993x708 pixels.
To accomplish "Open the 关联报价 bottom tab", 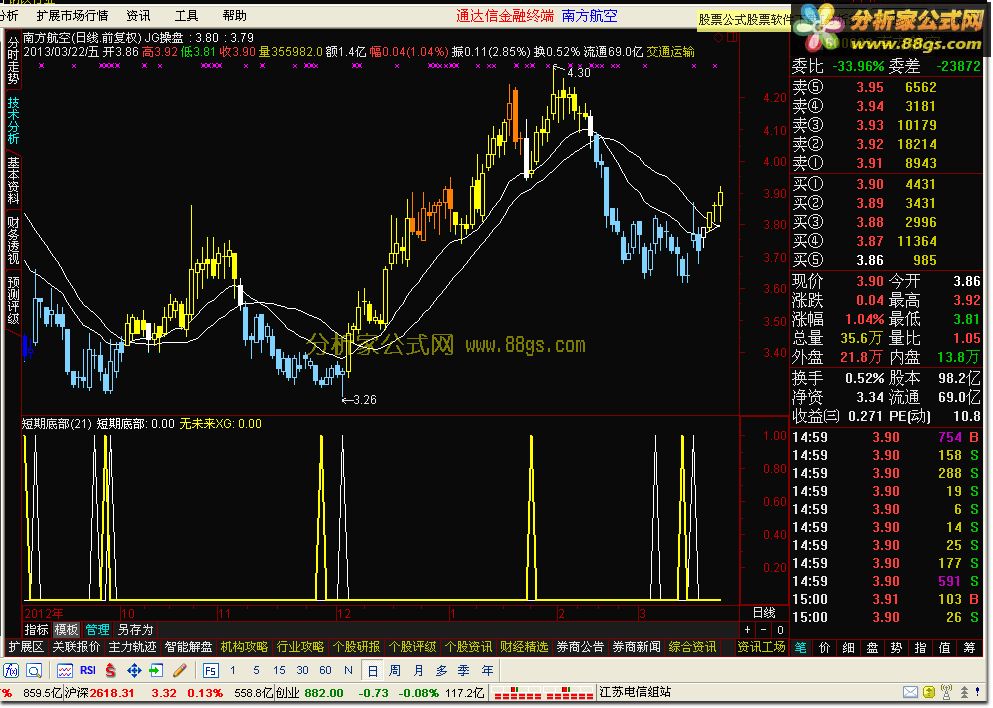I will [x=76, y=647].
